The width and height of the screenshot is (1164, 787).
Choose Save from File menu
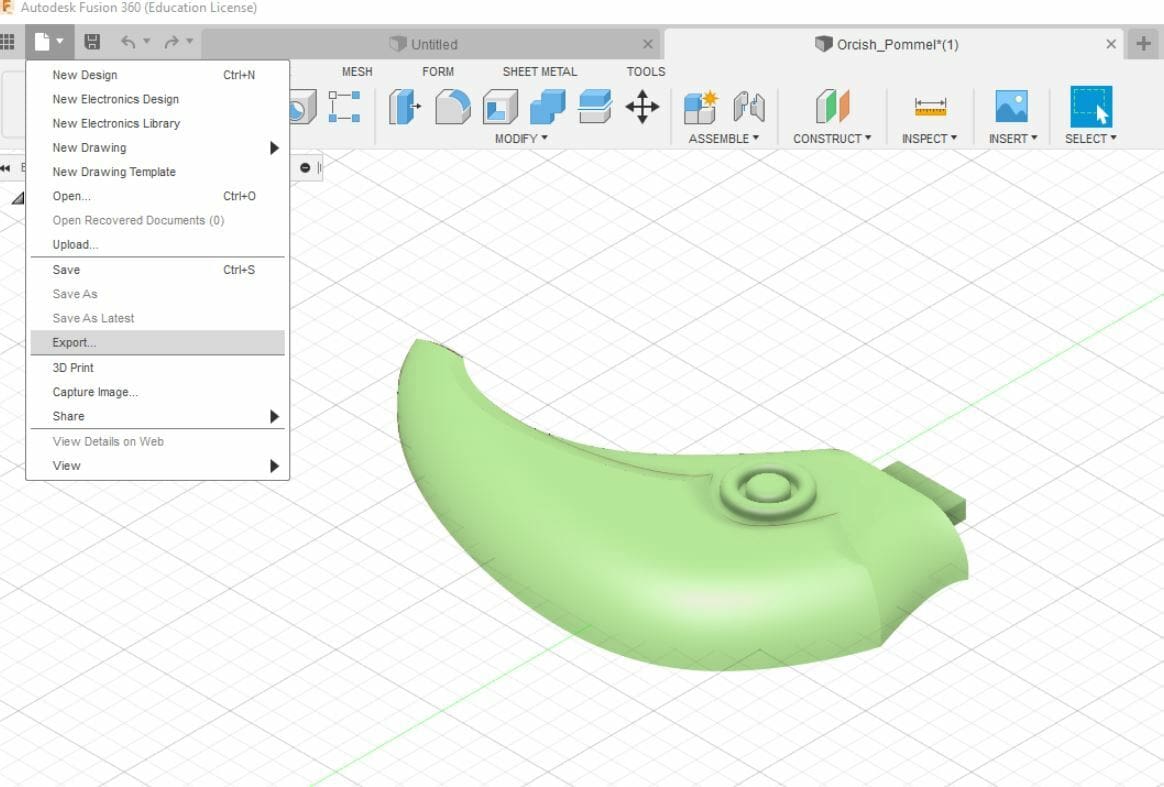[157, 270]
